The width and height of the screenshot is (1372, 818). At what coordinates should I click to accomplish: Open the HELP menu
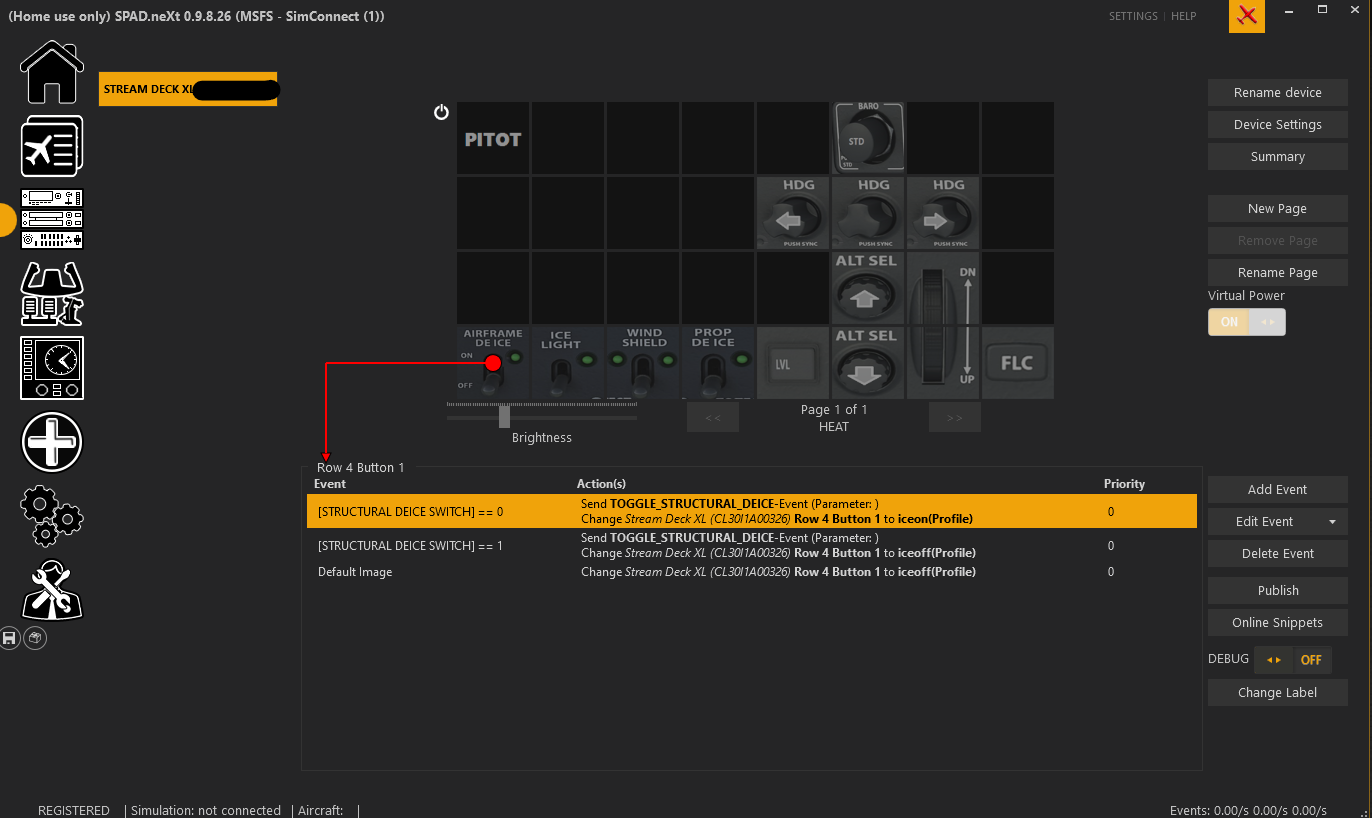pyautogui.click(x=1183, y=16)
